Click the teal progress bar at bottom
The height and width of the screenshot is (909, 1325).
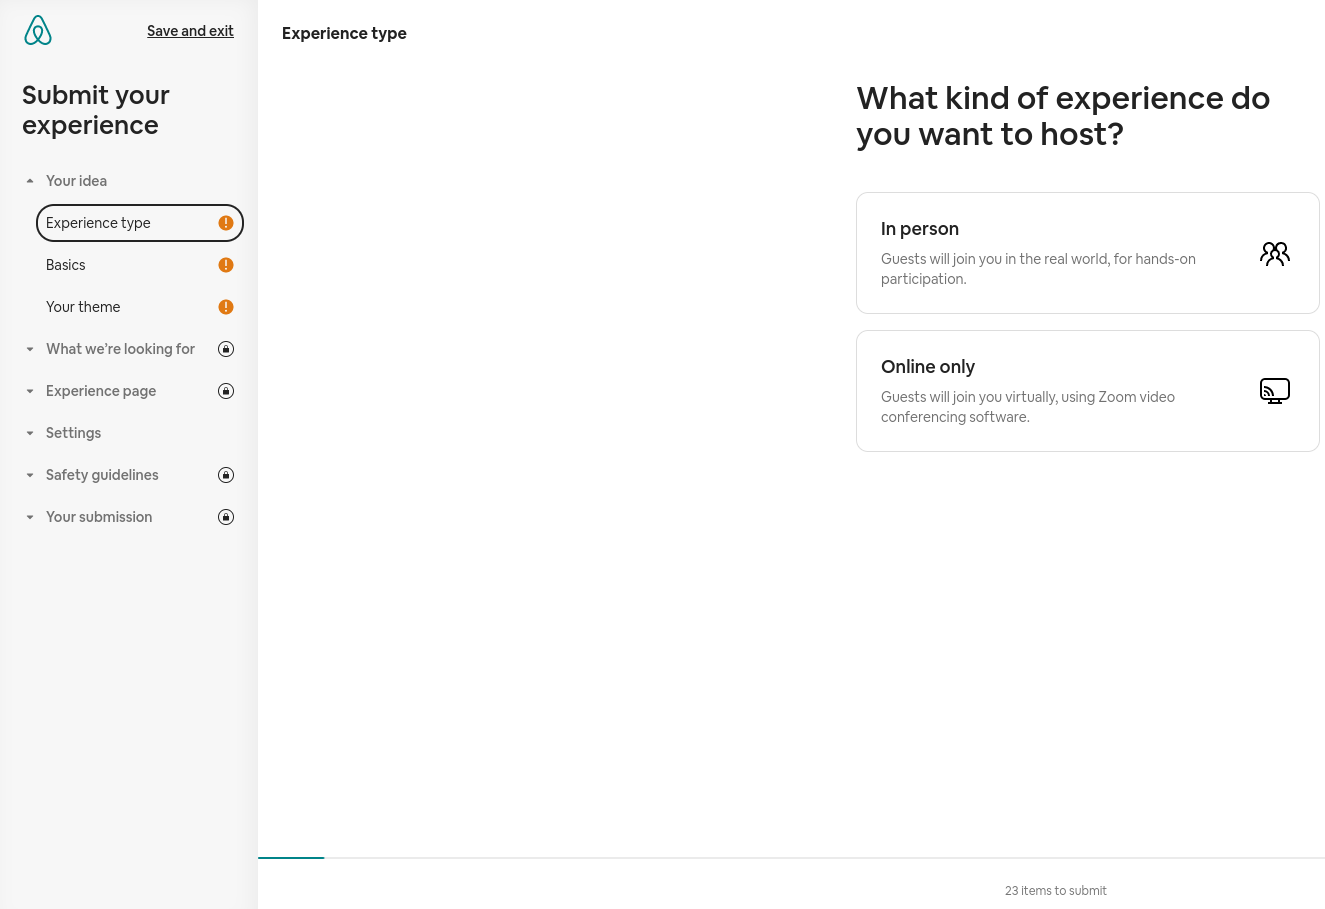point(291,857)
